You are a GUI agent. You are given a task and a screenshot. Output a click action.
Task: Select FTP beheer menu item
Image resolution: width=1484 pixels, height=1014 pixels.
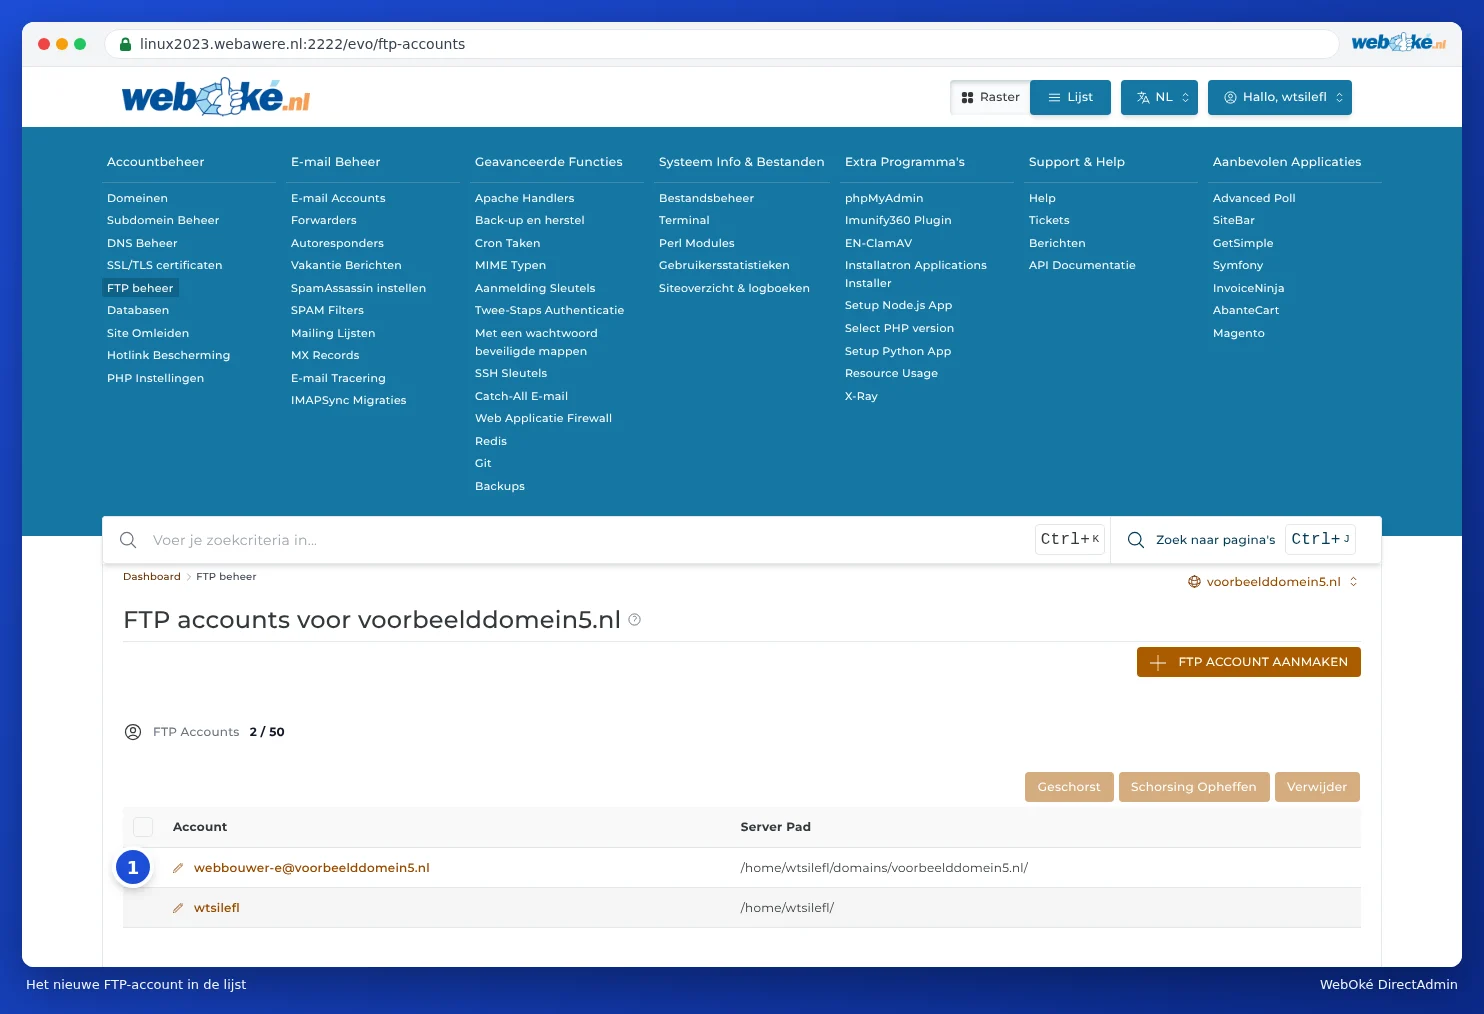point(140,288)
